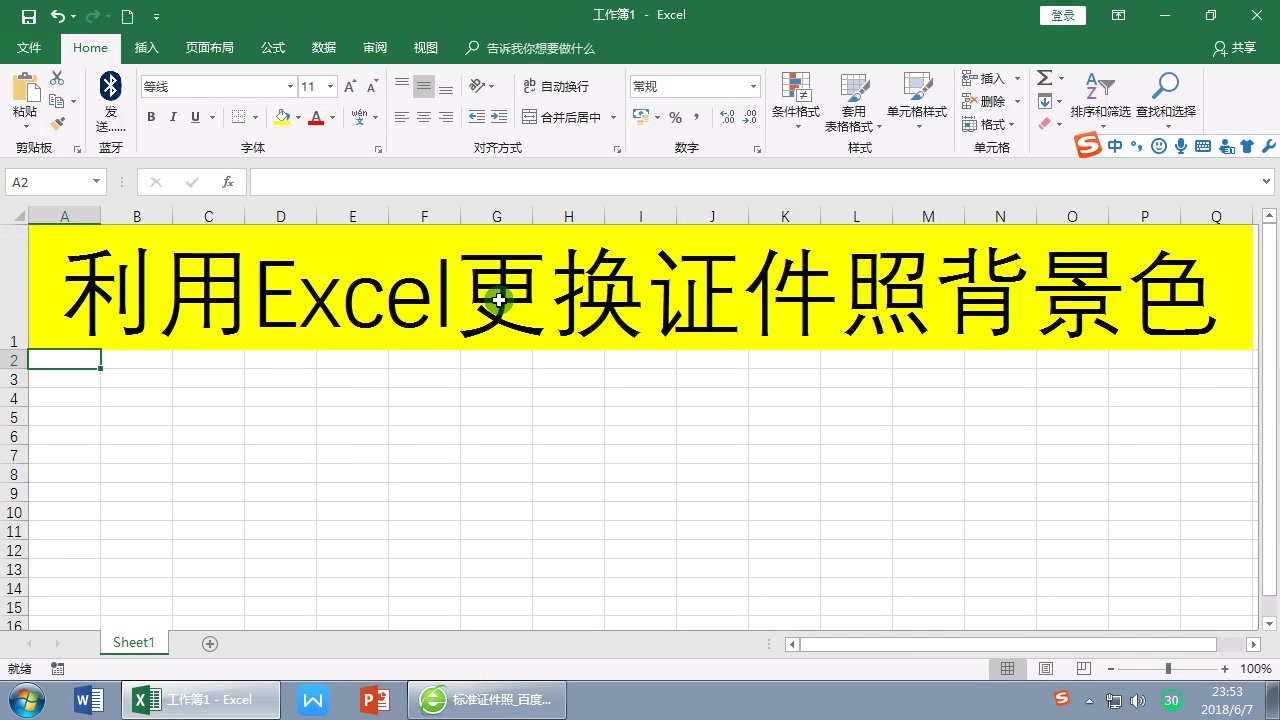Switch to Page Layout view icon in status bar
1280x720 pixels.
coord(1045,669)
